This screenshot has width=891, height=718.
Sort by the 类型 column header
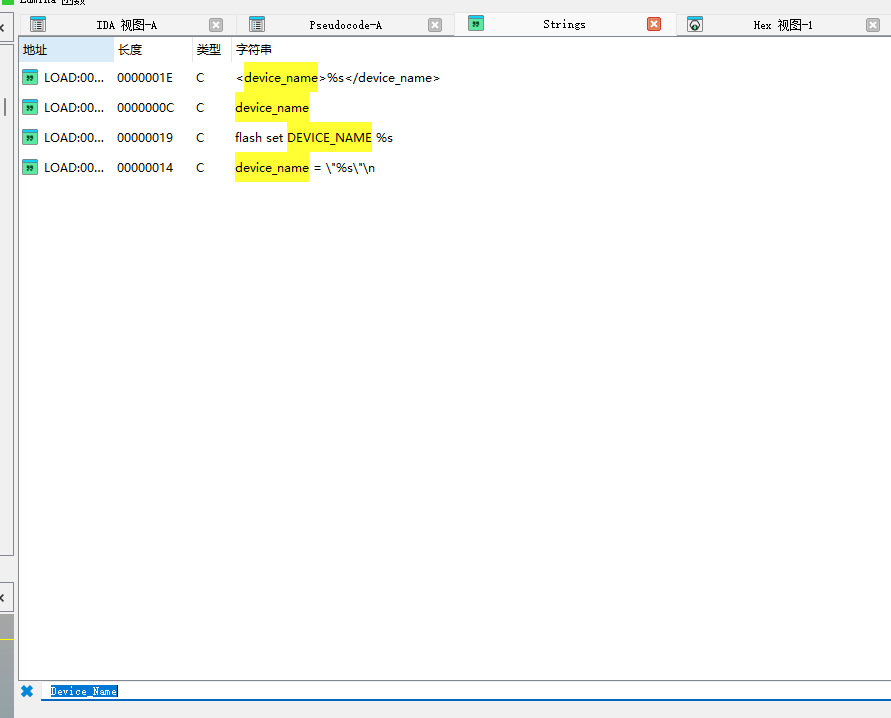pos(208,49)
